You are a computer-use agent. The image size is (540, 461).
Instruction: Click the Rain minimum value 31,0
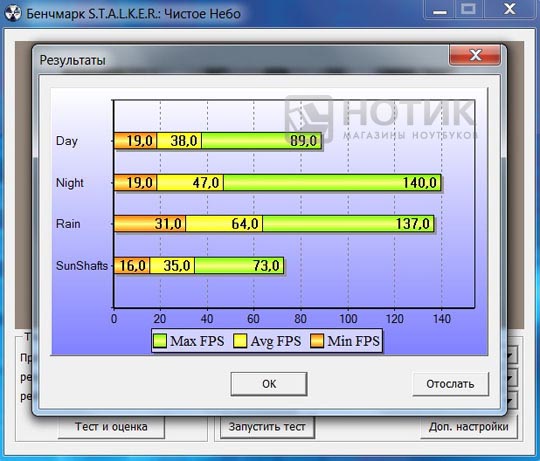pyautogui.click(x=168, y=224)
